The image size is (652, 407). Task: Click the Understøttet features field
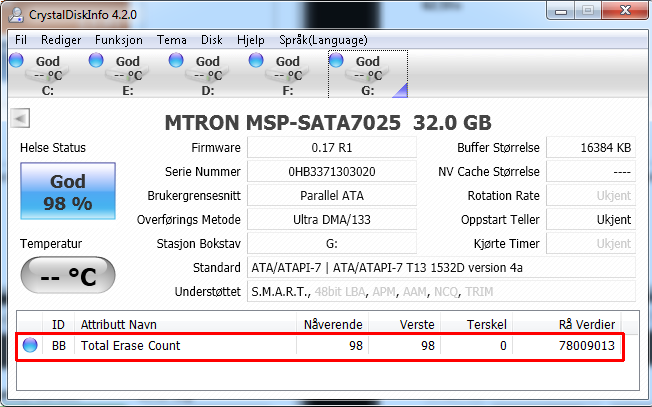[442, 292]
